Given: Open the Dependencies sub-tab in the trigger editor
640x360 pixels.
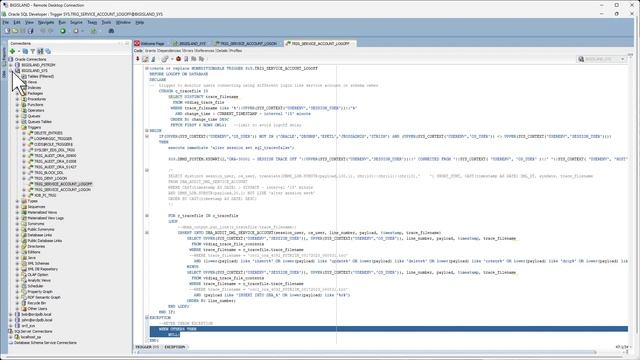Looking at the screenshot, I should pyautogui.click(x=169, y=51).
